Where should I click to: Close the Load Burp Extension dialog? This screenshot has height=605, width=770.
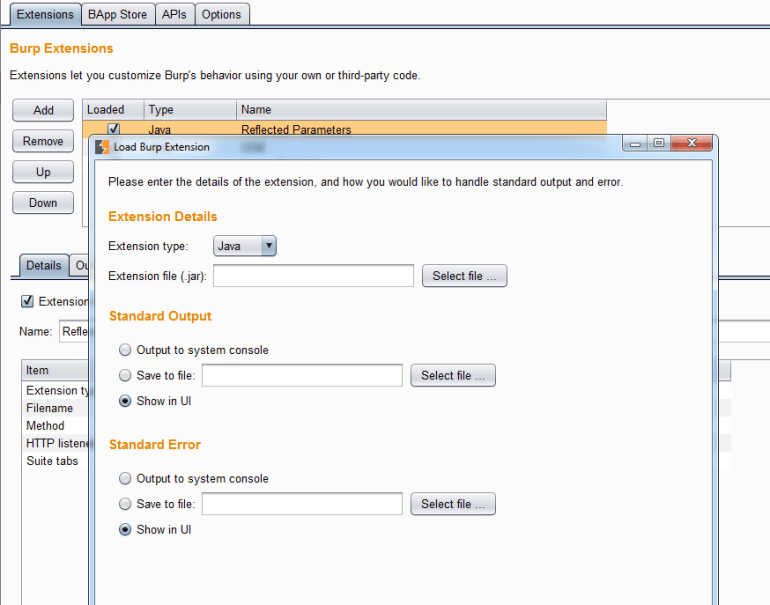(x=692, y=144)
